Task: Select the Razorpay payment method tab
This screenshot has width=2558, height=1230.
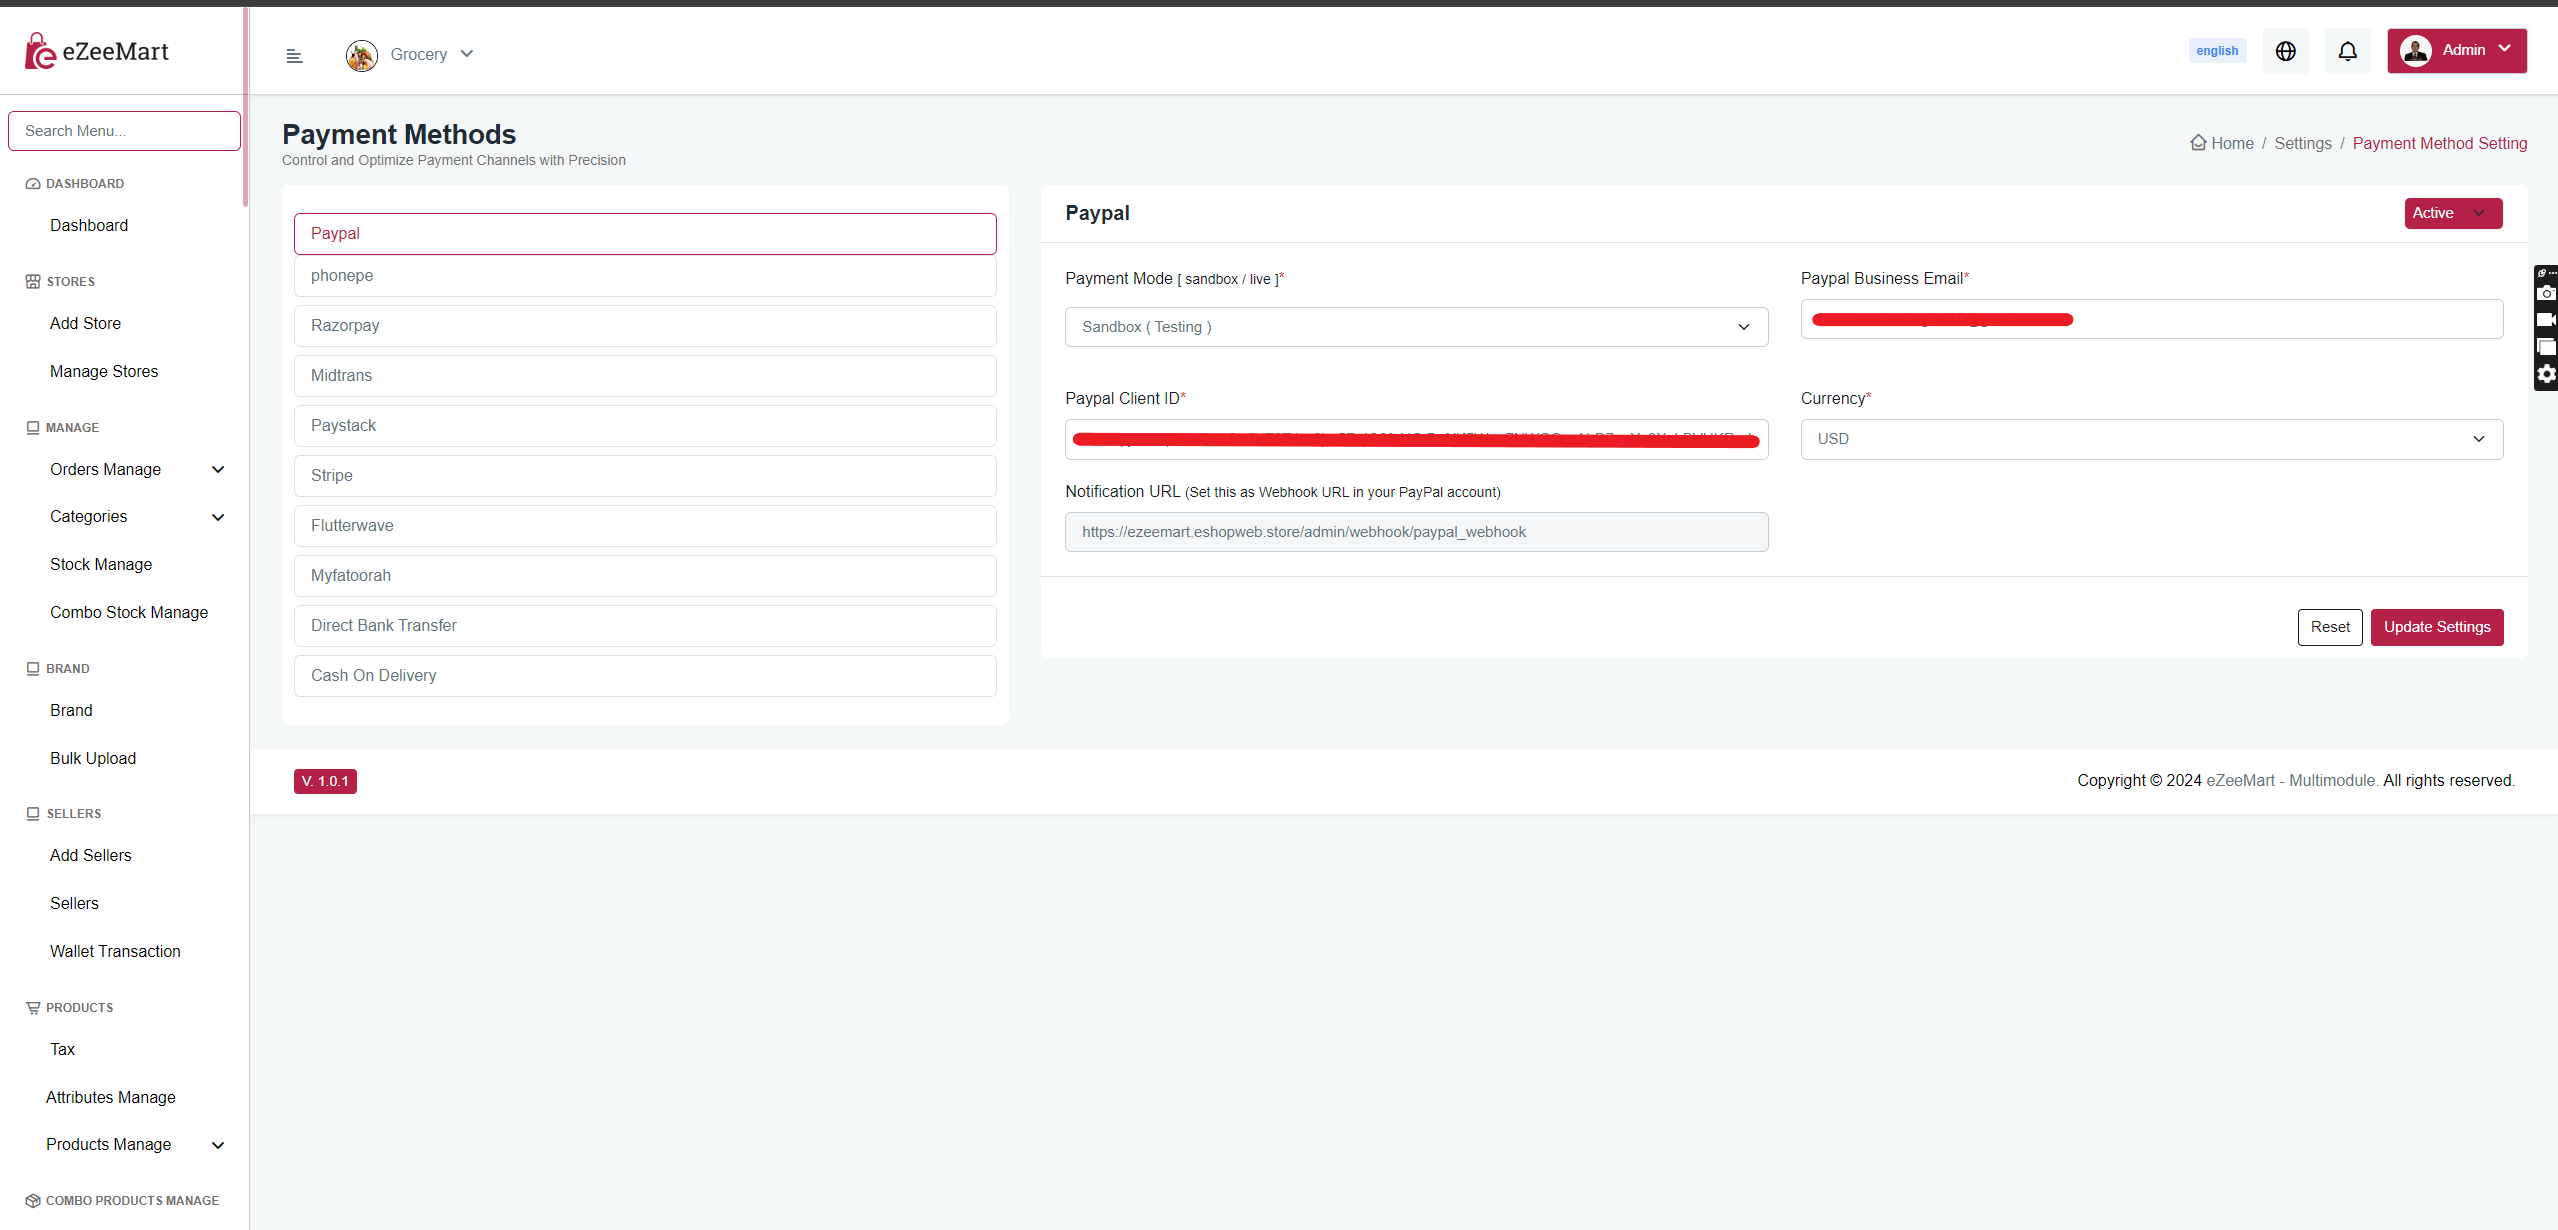Action: [x=644, y=326]
